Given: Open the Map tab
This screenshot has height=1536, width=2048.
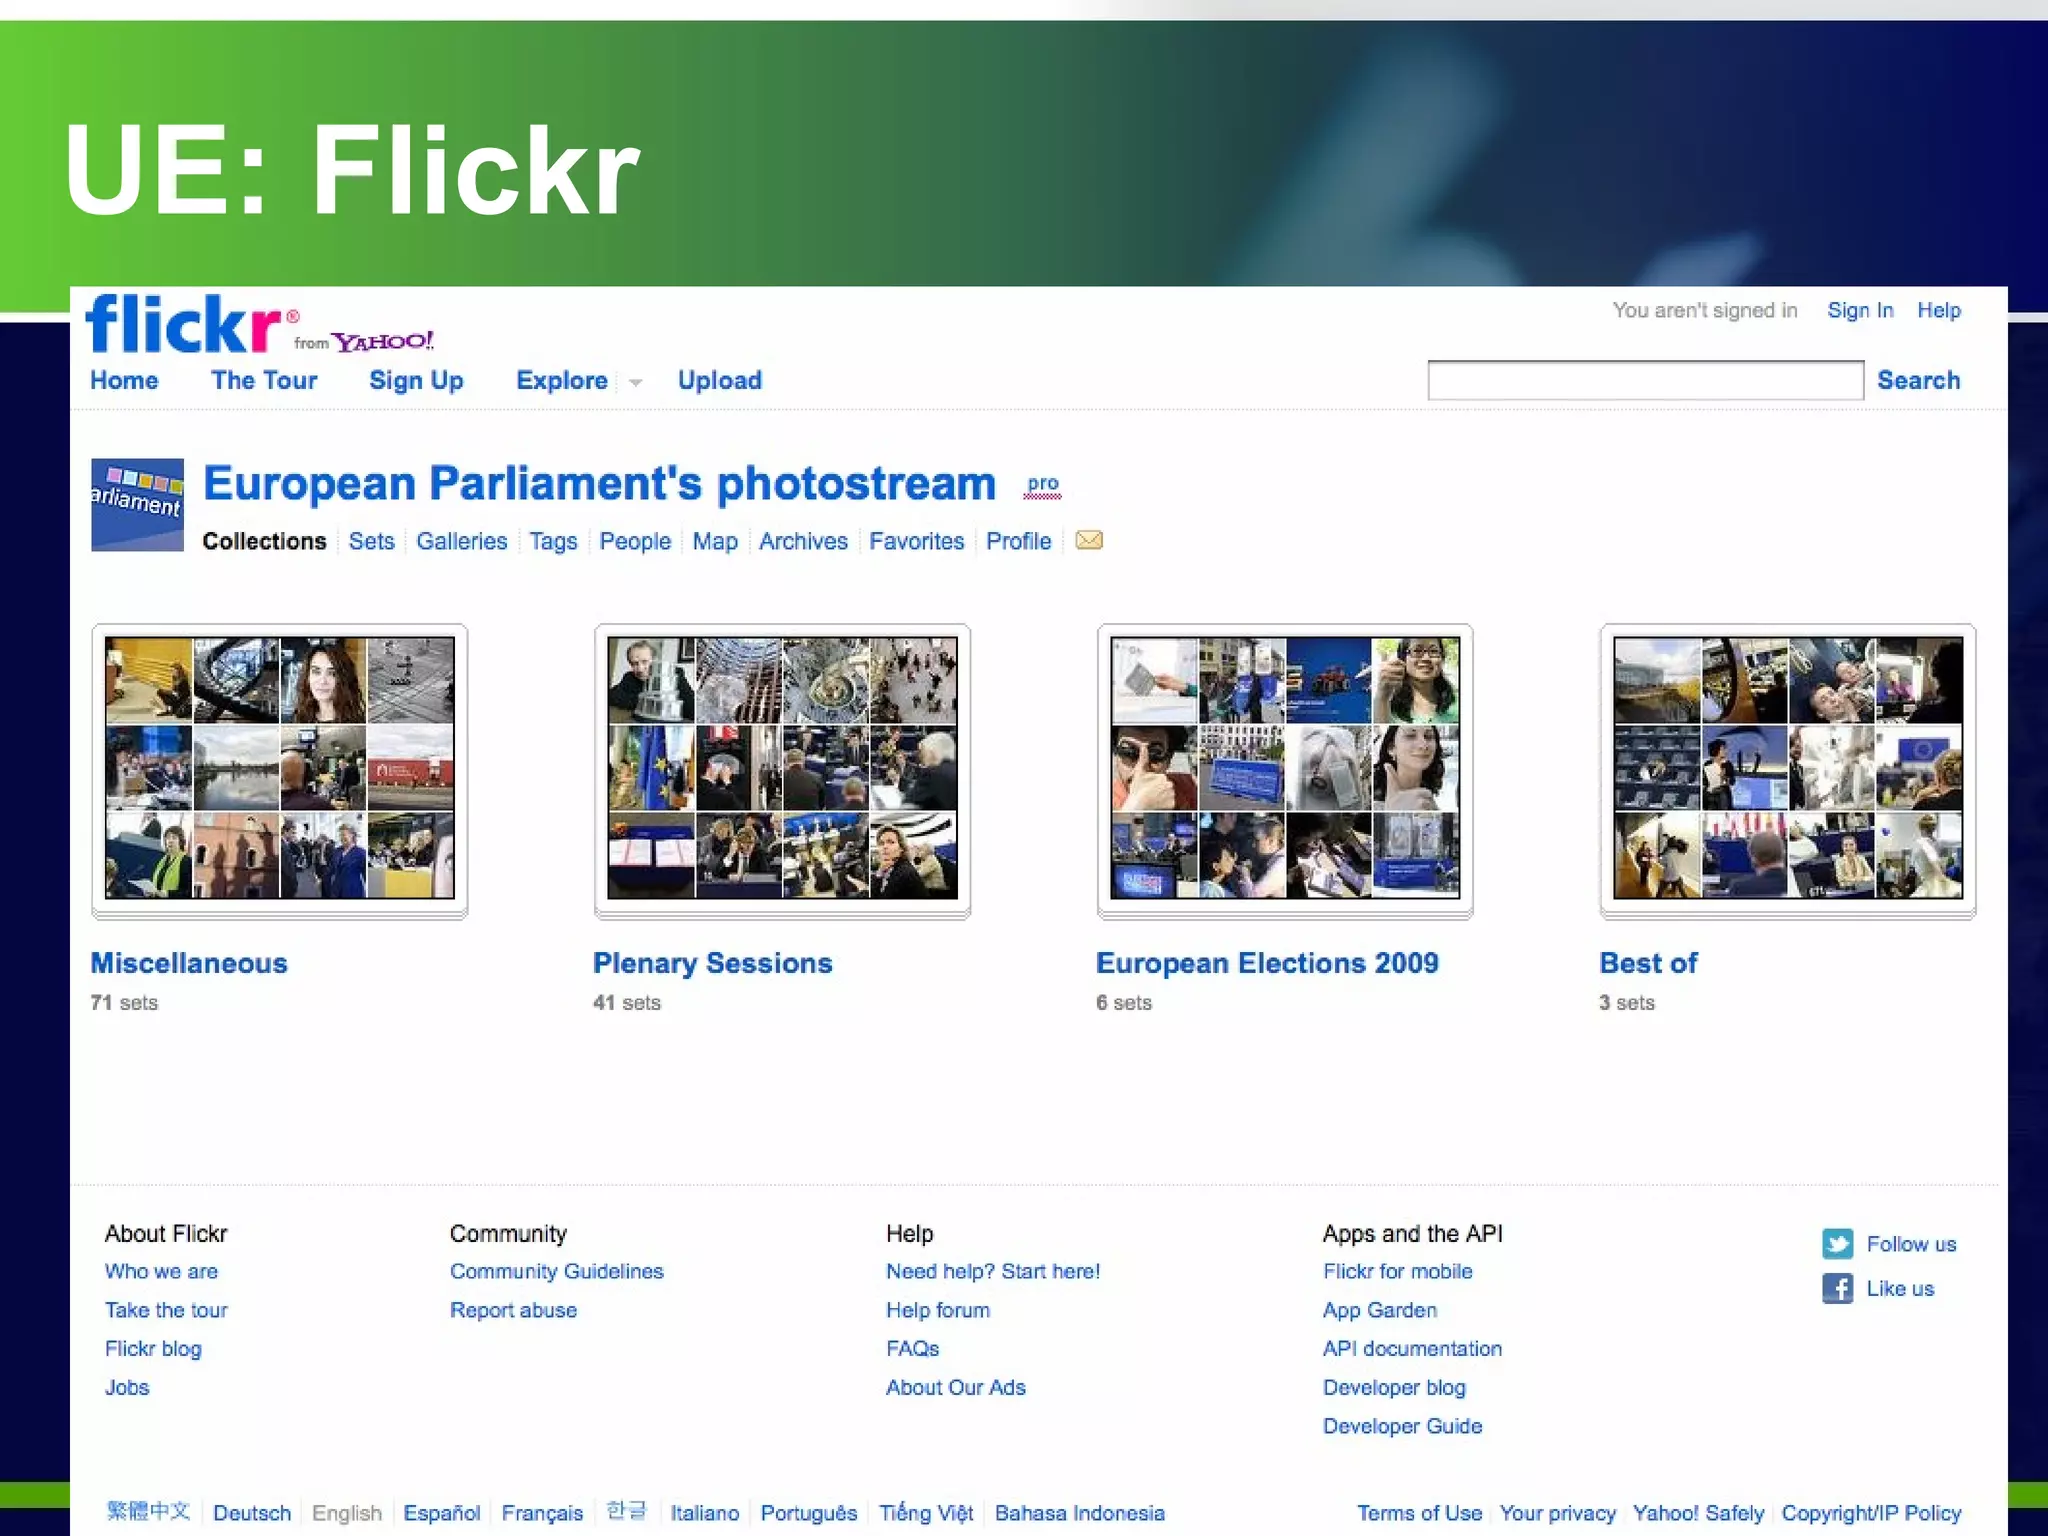Looking at the screenshot, I should tap(715, 541).
